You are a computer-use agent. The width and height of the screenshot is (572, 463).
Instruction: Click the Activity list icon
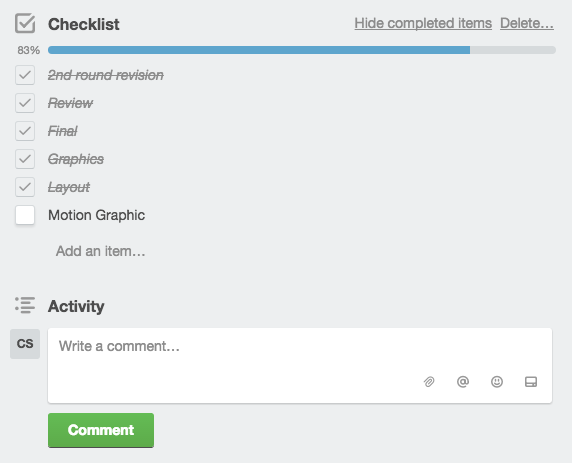click(25, 305)
